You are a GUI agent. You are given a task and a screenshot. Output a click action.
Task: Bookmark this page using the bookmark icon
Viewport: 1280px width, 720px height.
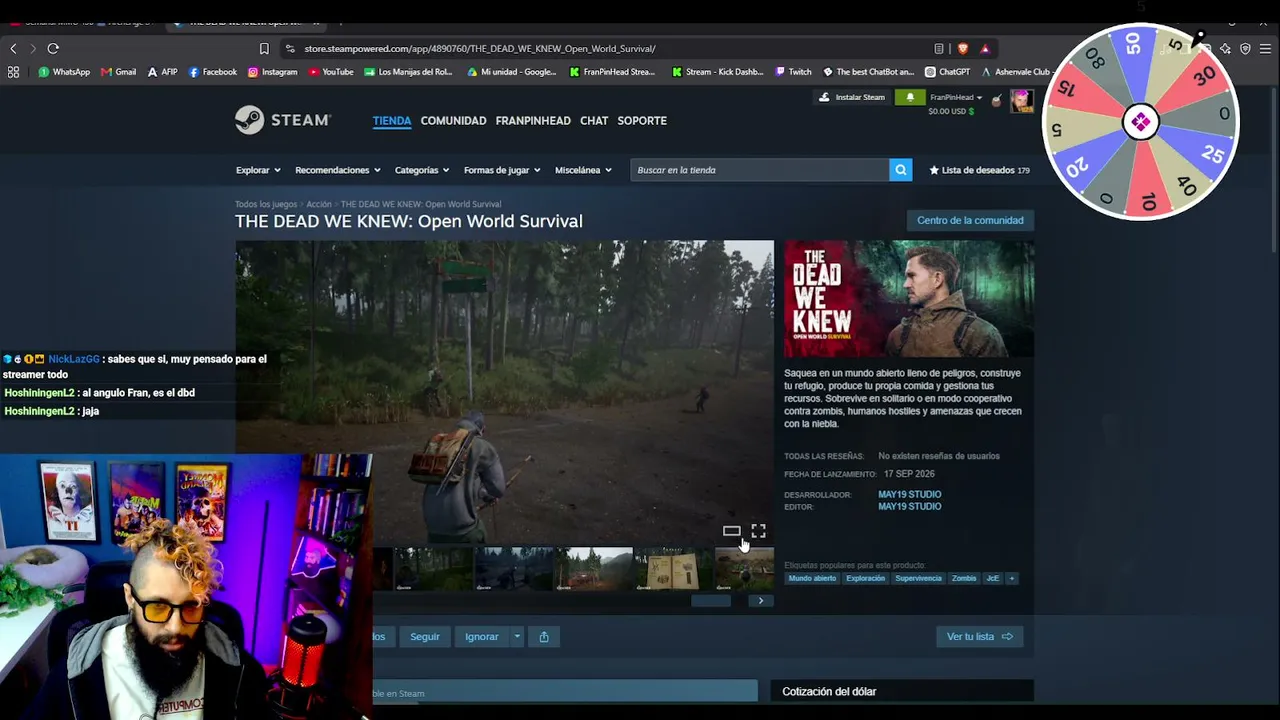coord(264,48)
